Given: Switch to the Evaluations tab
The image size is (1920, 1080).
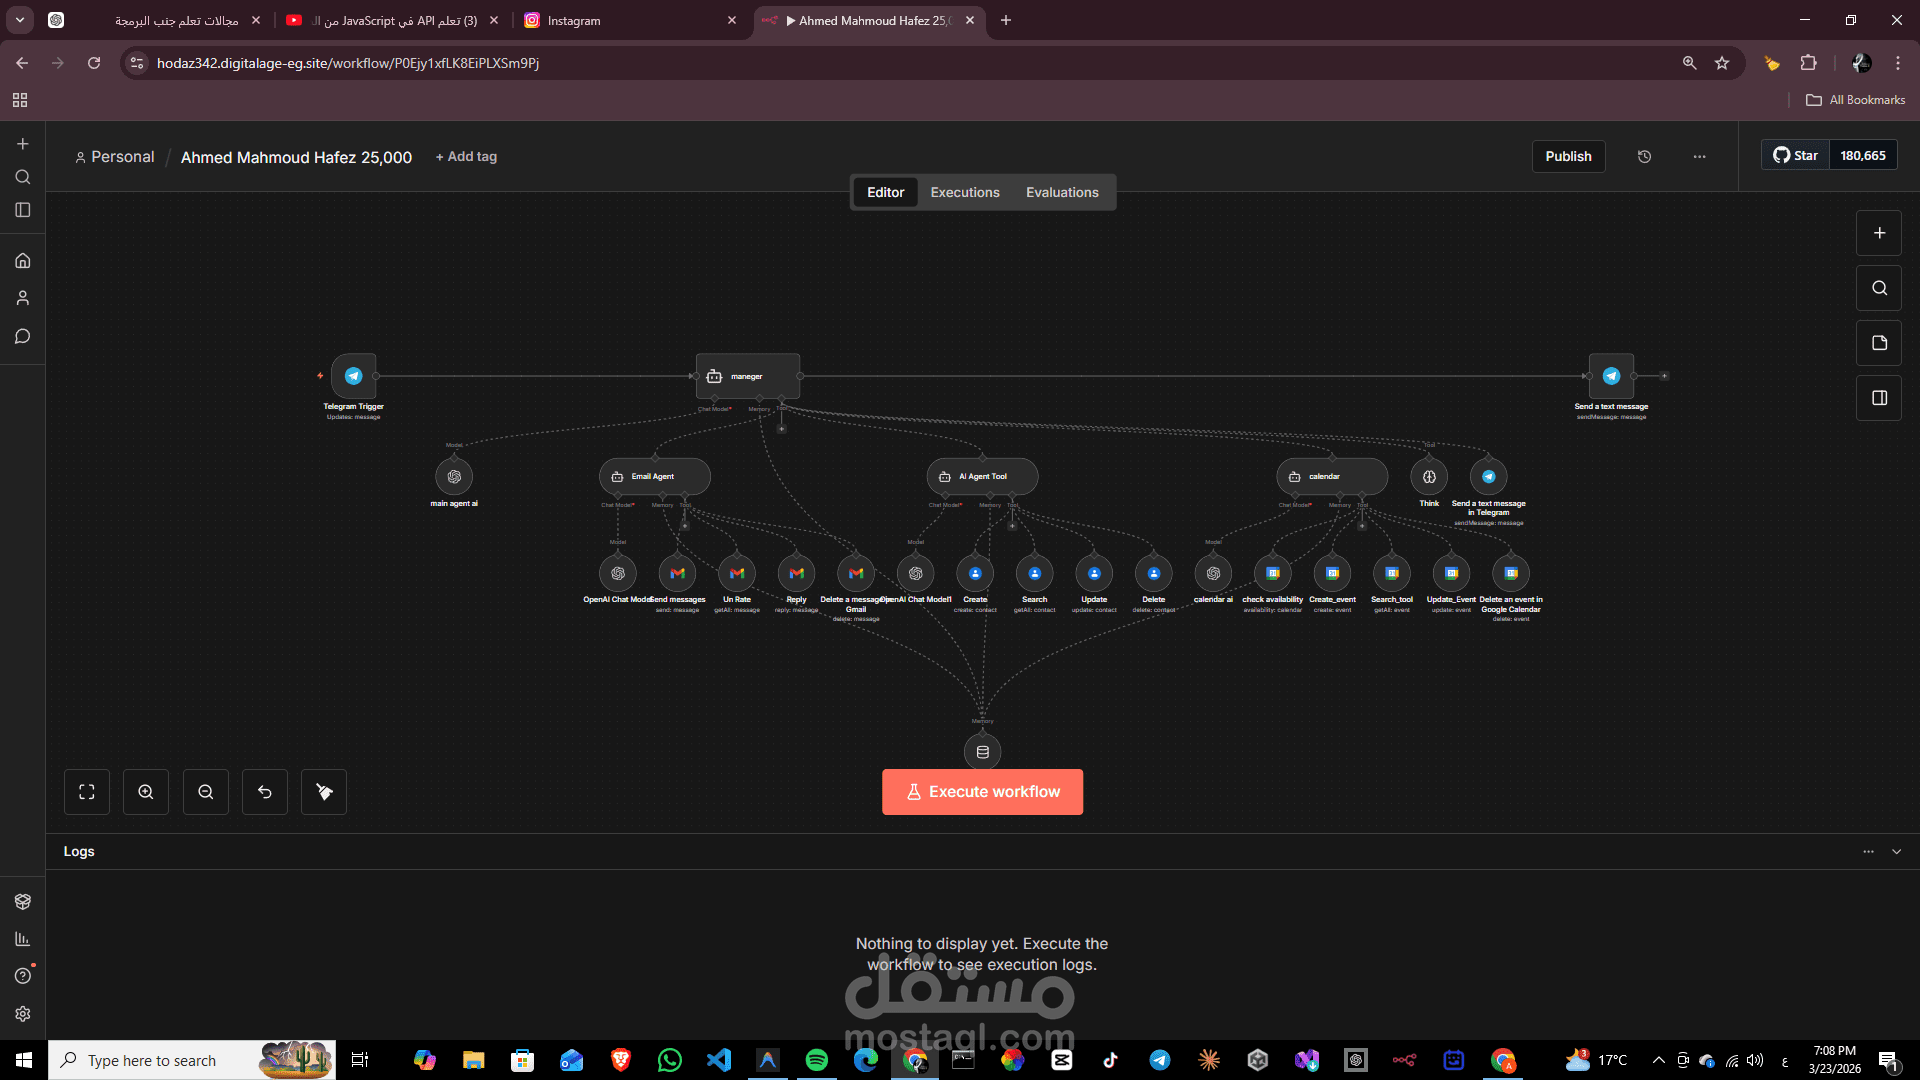Looking at the screenshot, I should 1061,193.
